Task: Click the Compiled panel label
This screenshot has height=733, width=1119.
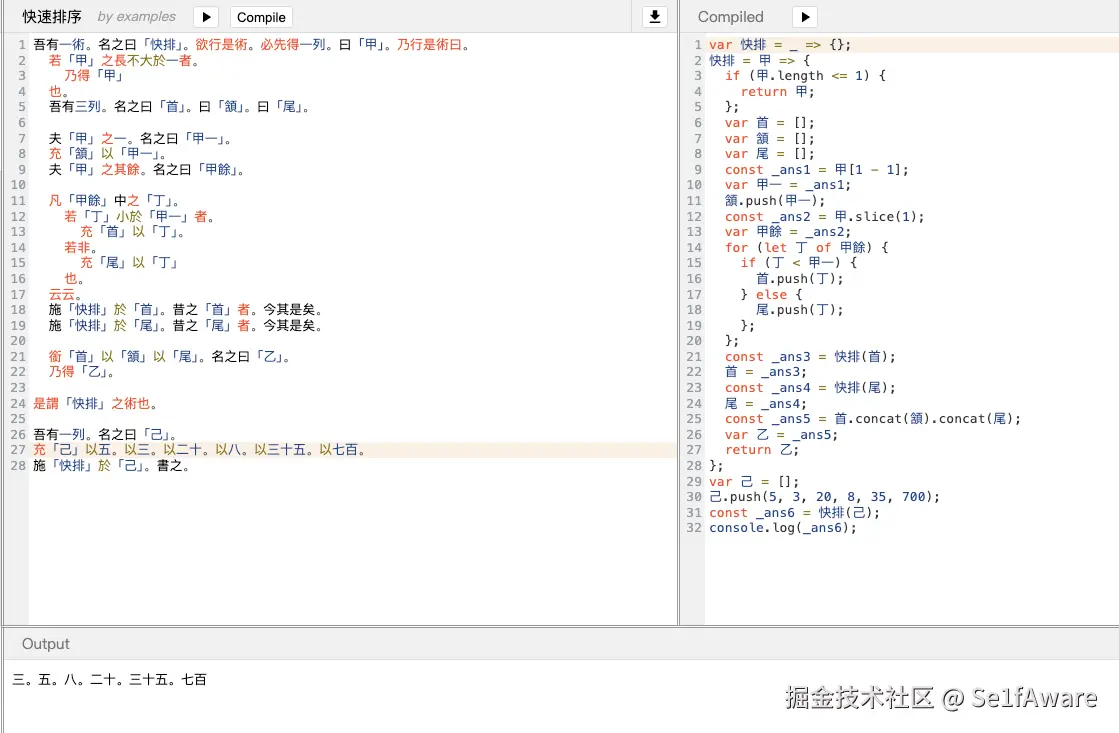Action: click(730, 16)
